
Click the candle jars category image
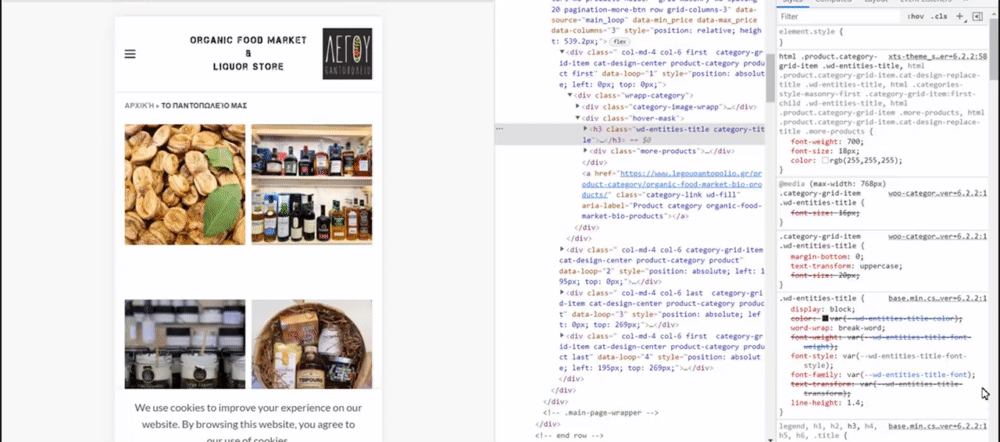tap(184, 344)
